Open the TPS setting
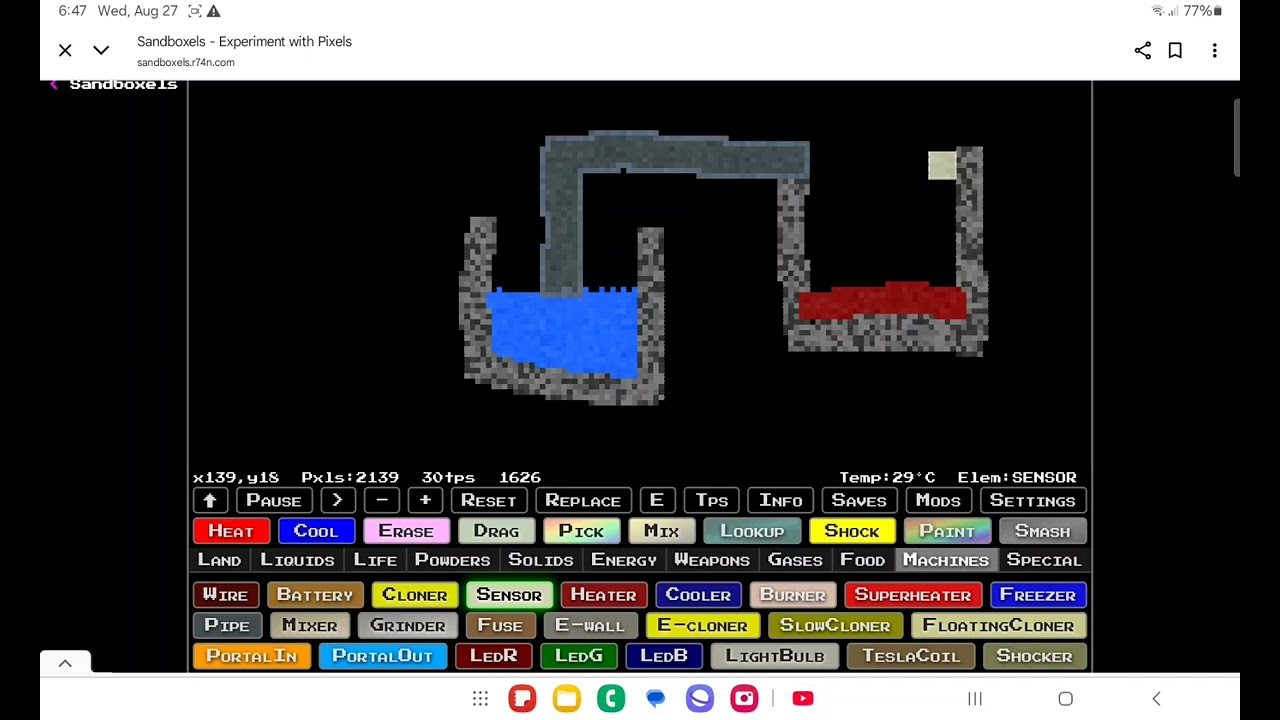 click(x=711, y=501)
